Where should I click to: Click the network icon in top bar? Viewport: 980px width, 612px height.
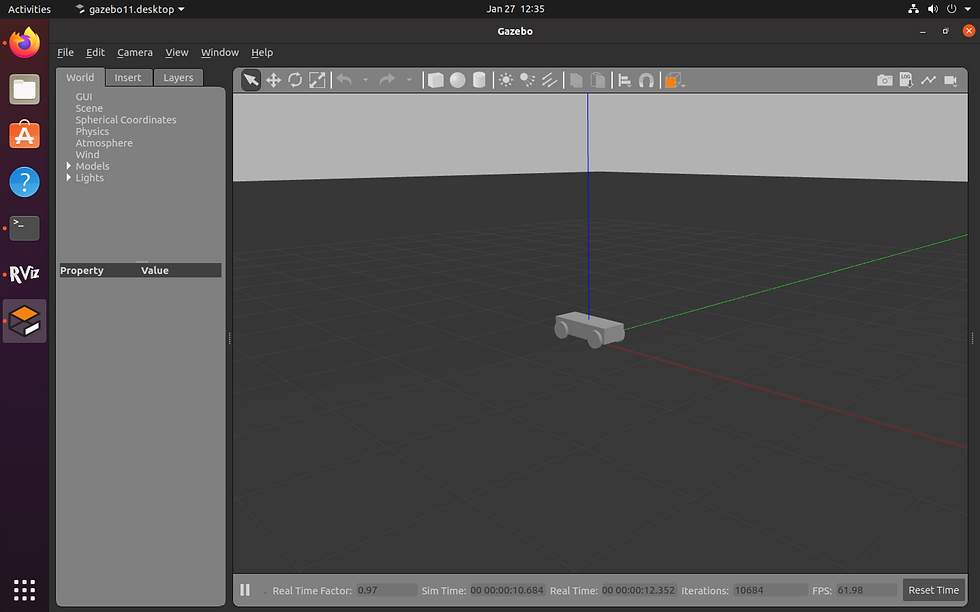[x=913, y=9]
